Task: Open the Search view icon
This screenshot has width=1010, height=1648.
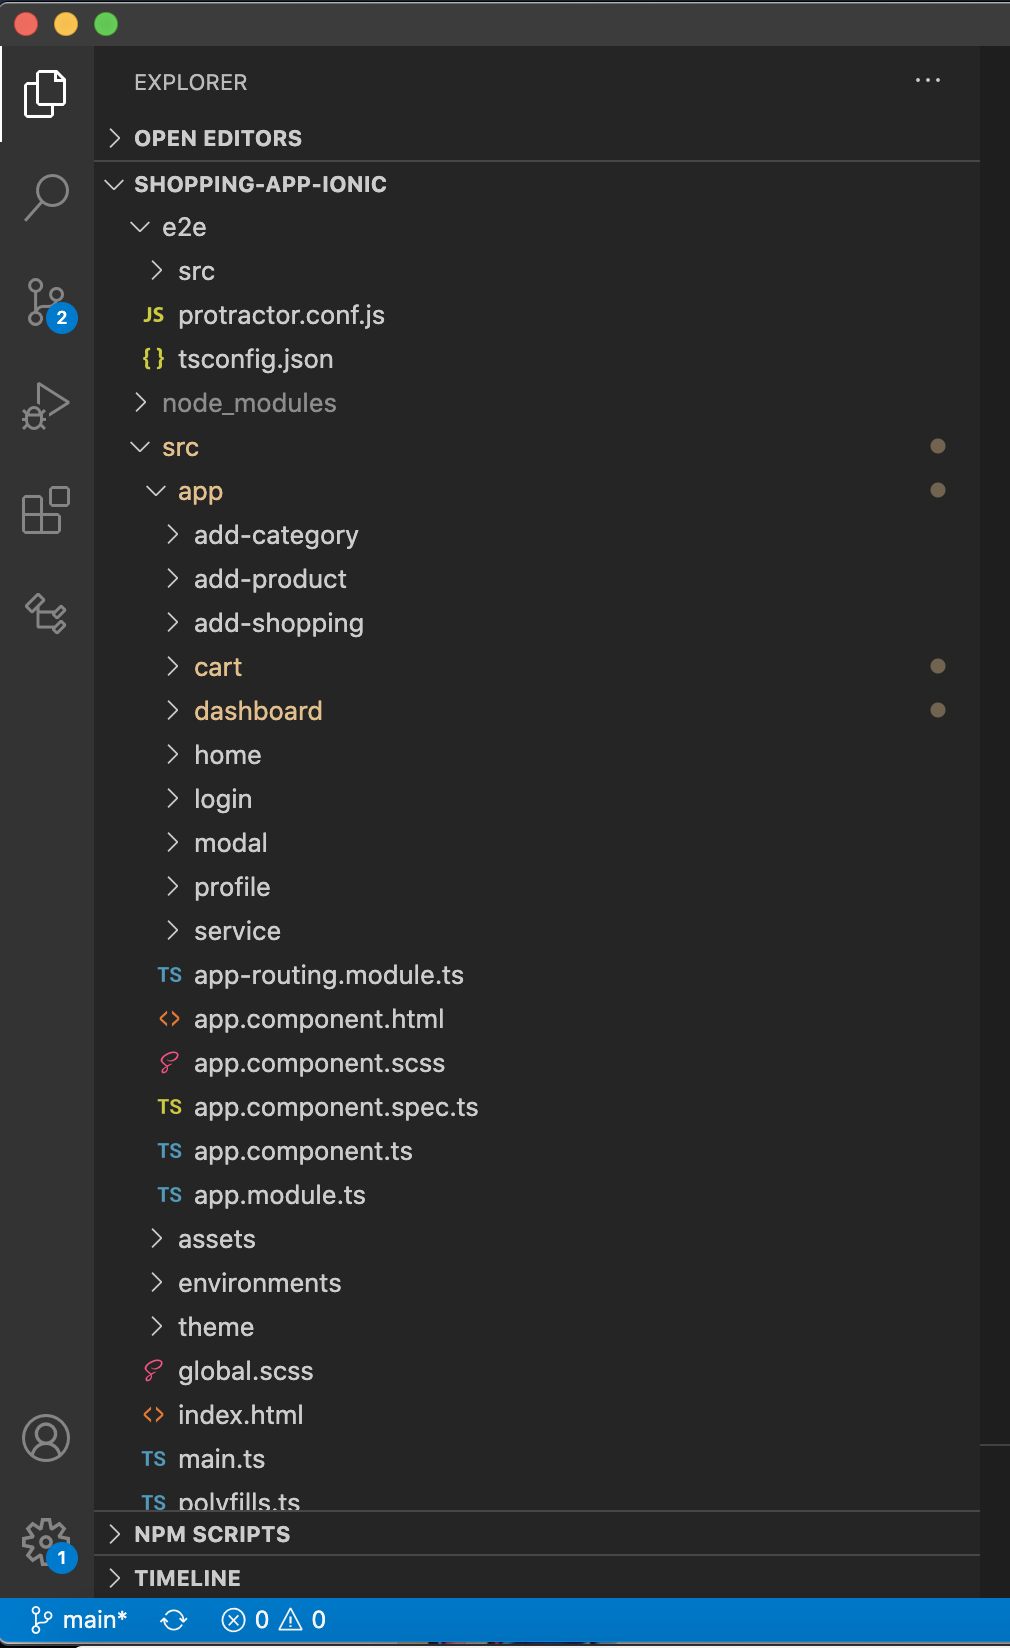Action: [x=46, y=197]
